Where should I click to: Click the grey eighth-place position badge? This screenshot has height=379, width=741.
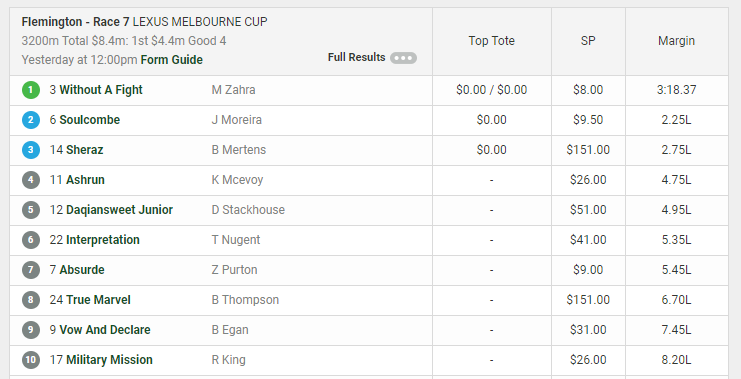pyautogui.click(x=31, y=300)
